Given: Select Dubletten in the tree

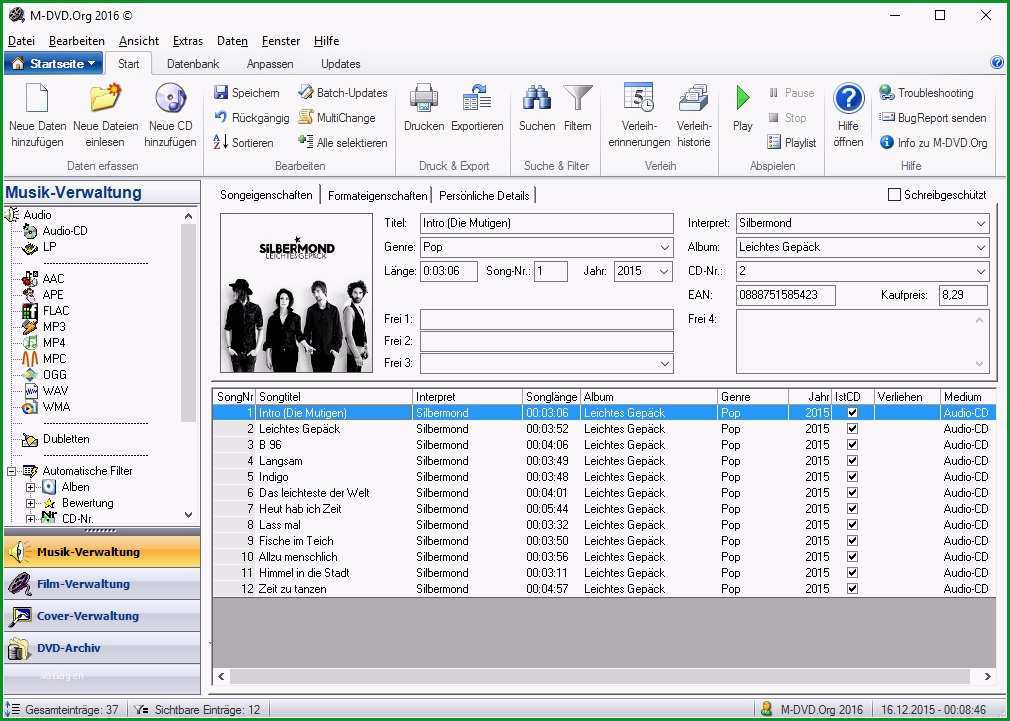Looking at the screenshot, I should click(x=66, y=439).
